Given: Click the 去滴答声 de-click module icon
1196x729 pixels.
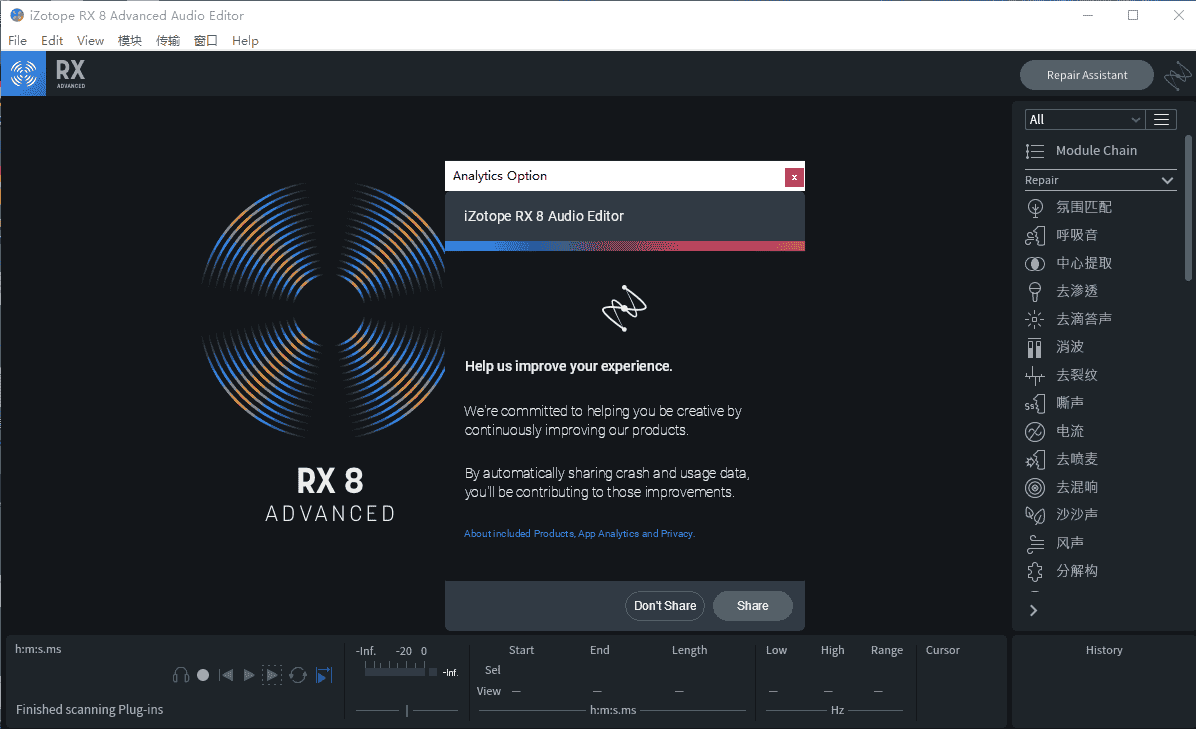Looking at the screenshot, I should pyautogui.click(x=1035, y=319).
